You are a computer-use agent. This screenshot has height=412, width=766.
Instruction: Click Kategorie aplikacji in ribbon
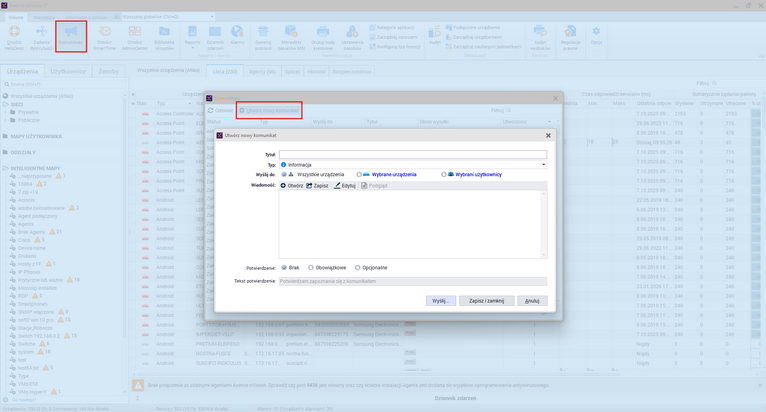(x=392, y=27)
